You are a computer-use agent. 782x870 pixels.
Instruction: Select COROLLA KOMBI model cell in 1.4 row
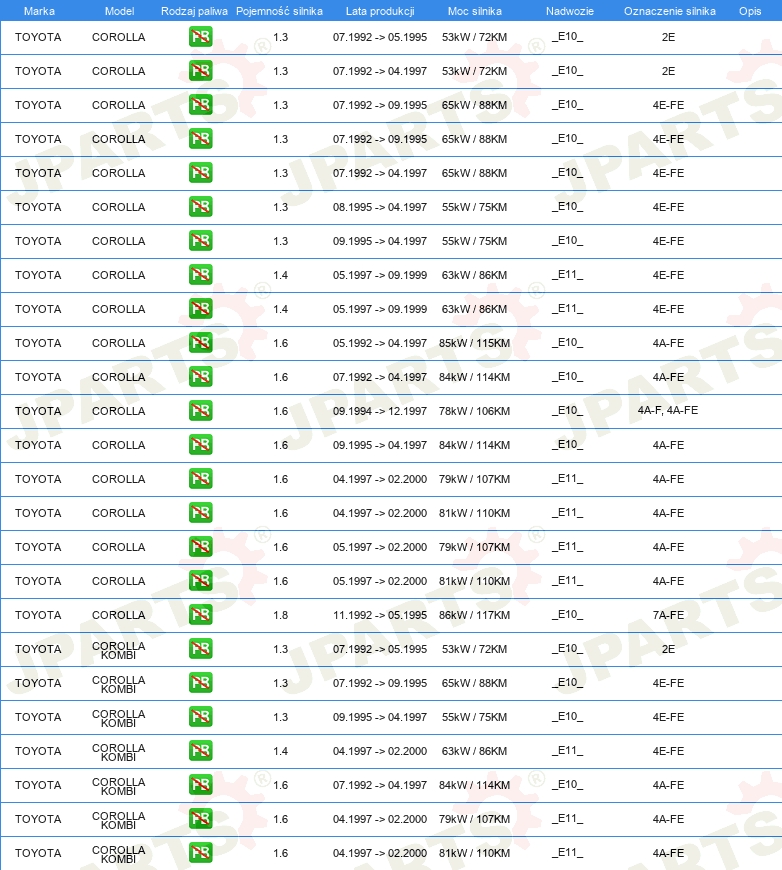click(x=118, y=752)
